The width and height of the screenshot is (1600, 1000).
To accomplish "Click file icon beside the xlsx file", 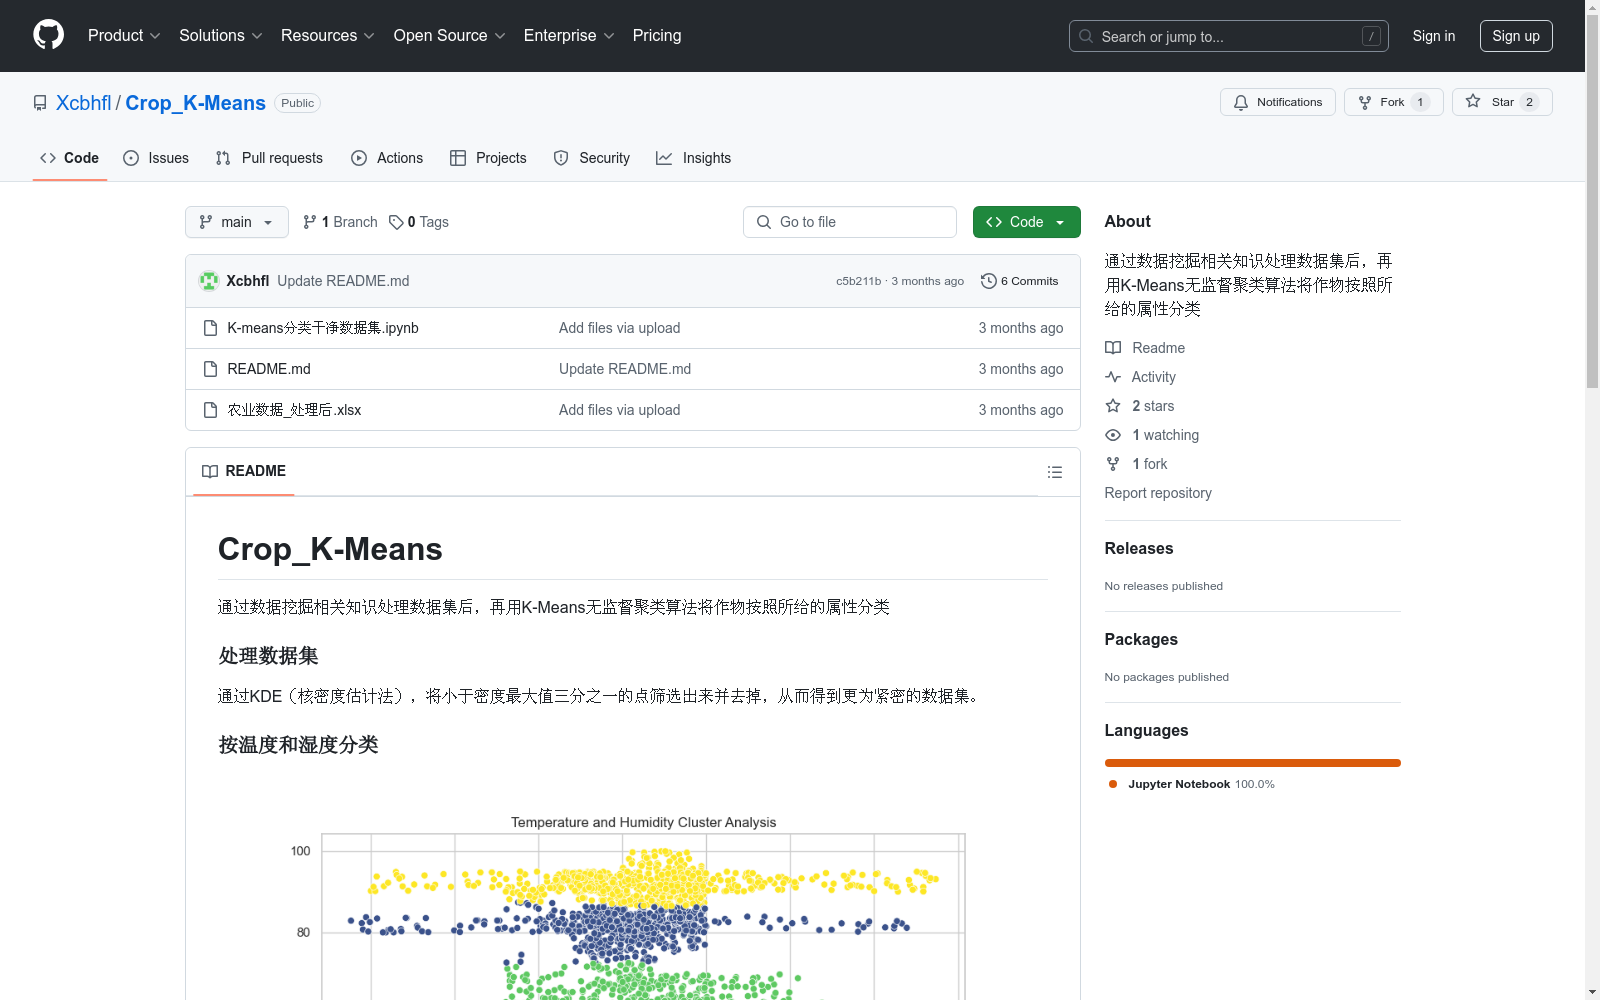I will point(210,410).
